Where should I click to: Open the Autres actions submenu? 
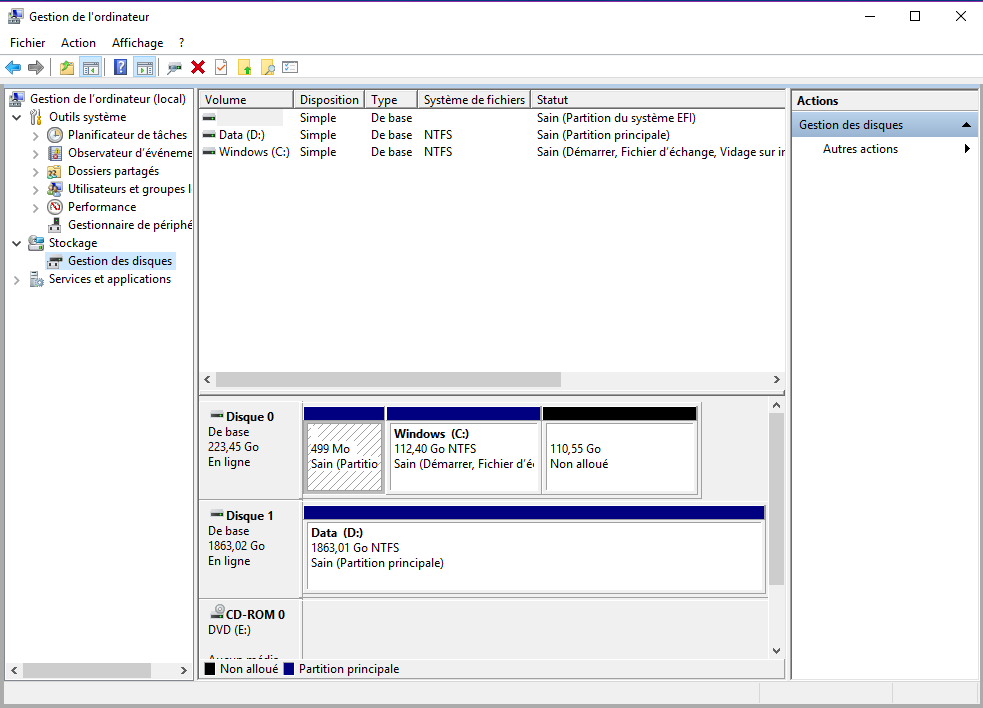[x=885, y=149]
